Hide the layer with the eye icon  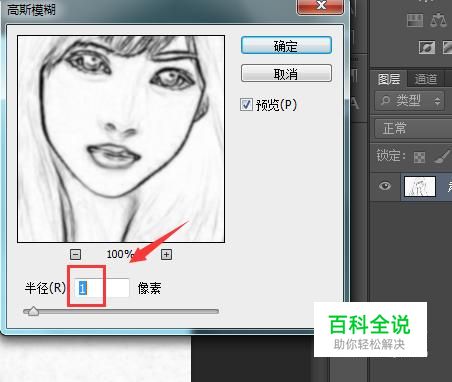[385, 186]
